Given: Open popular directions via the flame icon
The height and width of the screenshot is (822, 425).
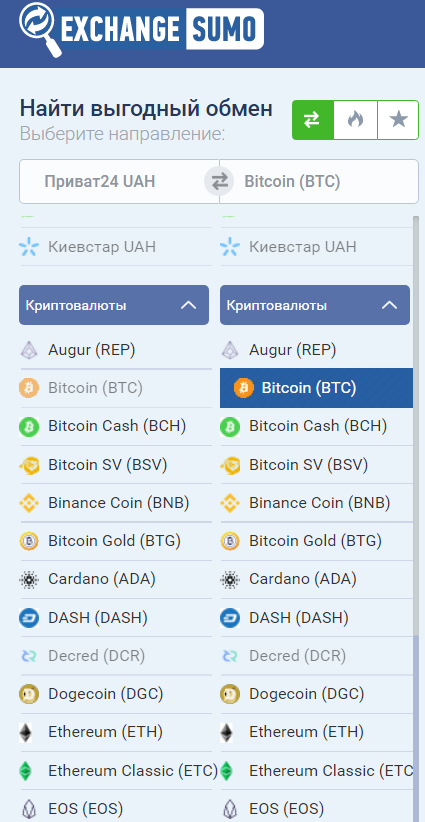Looking at the screenshot, I should coord(355,120).
